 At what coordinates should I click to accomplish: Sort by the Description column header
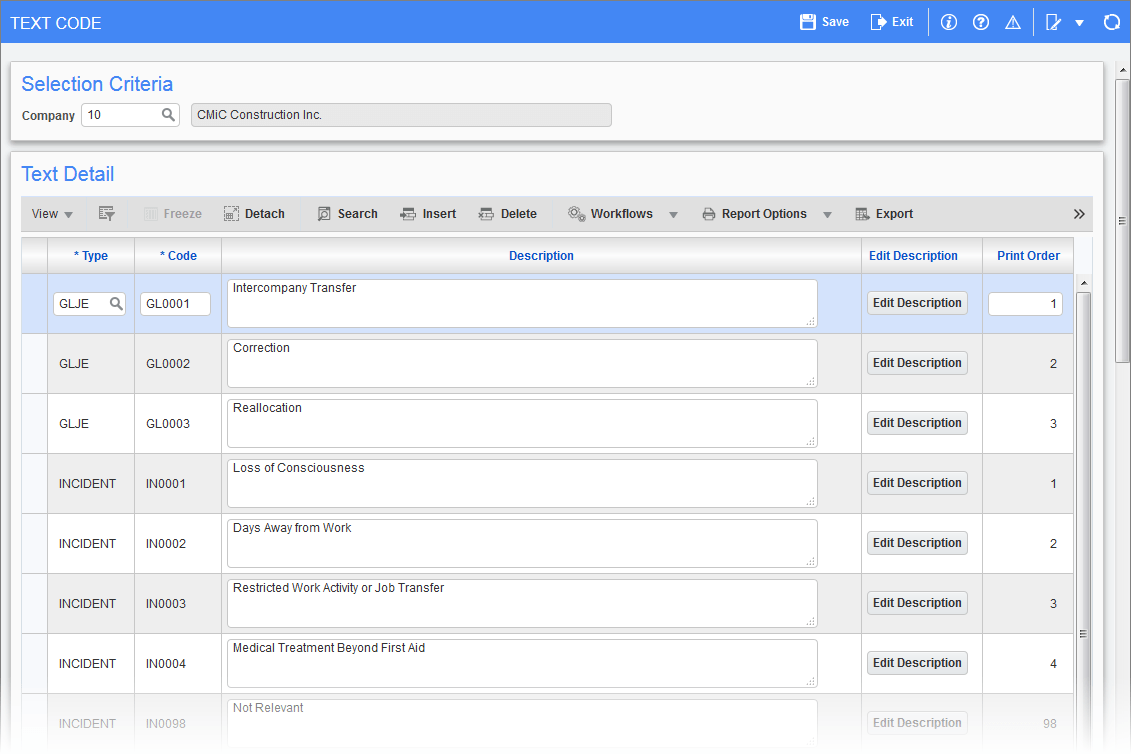tap(541, 255)
